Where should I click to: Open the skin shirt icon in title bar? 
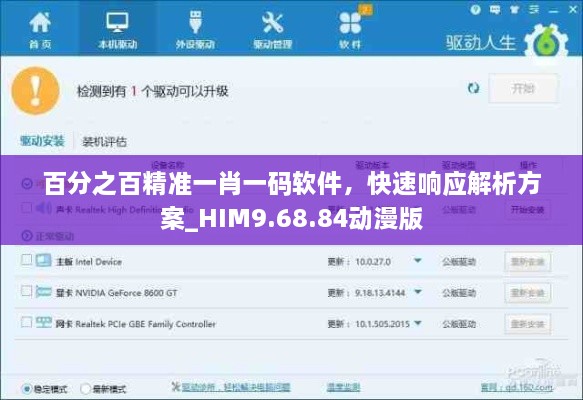[514, 10]
